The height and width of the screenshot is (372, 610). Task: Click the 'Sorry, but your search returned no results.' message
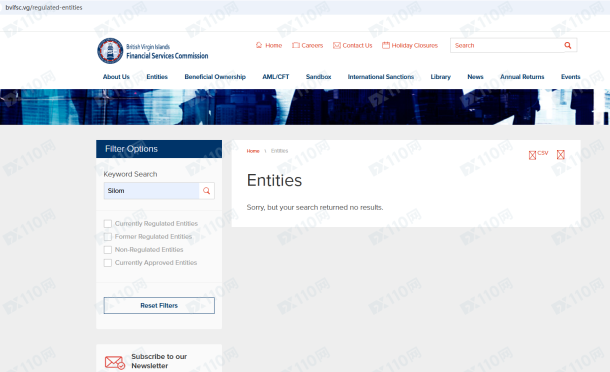tap(315, 207)
